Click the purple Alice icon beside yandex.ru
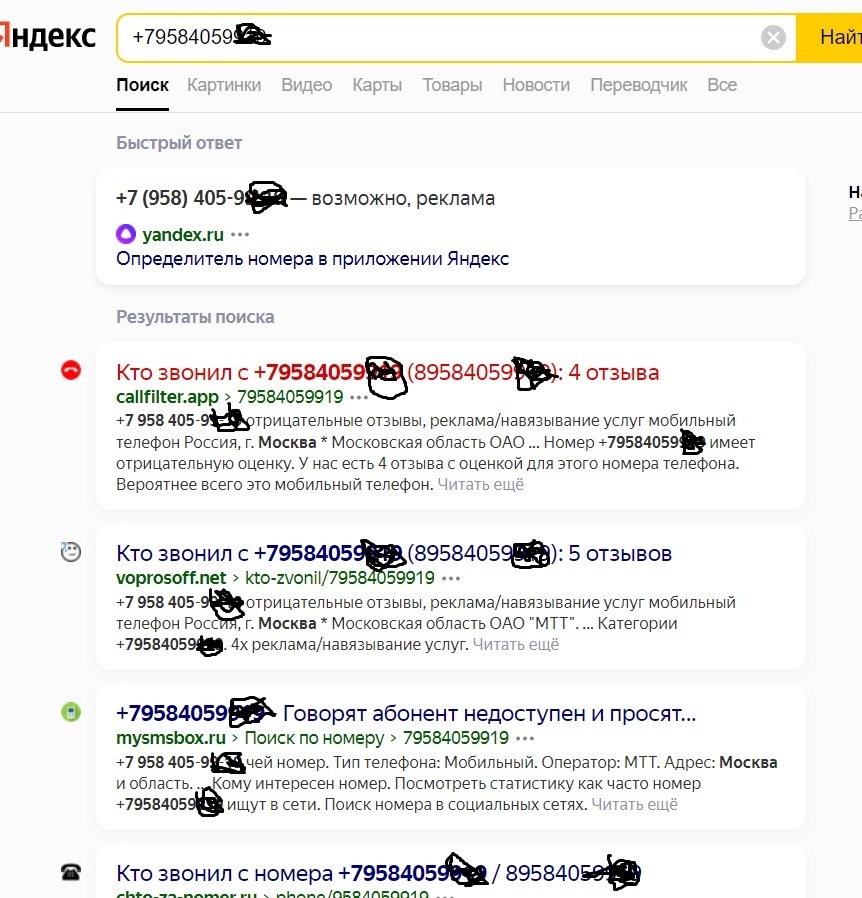The height and width of the screenshot is (898, 862). click(126, 235)
